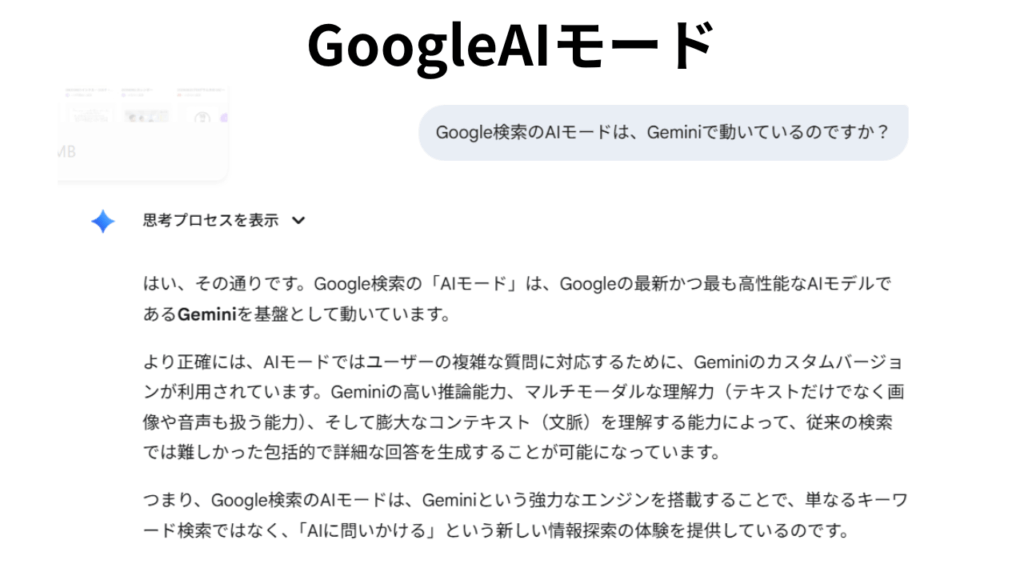Expand the 思考プロセスを表示 chevron arrow

pyautogui.click(x=298, y=221)
